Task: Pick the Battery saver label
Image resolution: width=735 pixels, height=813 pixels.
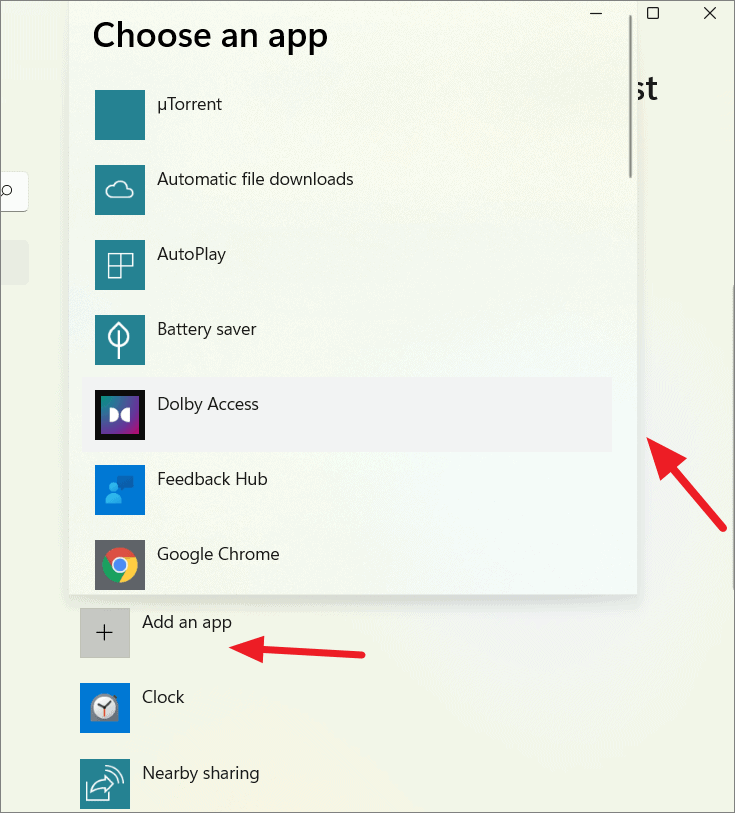Action: [206, 329]
